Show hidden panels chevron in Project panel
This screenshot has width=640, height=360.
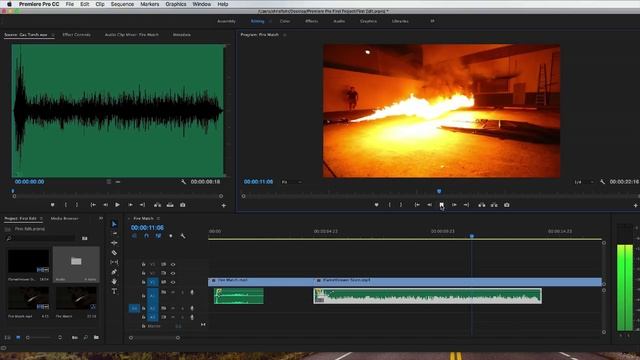101,219
